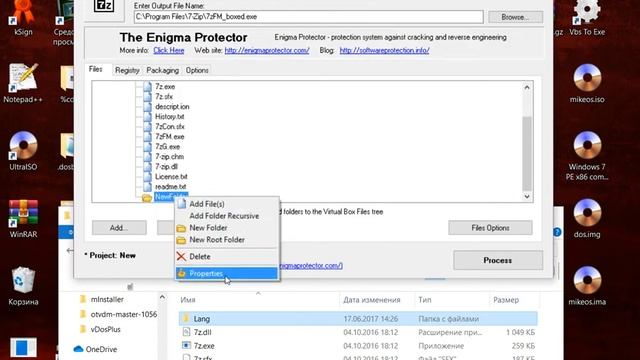The width and height of the screenshot is (640, 360).
Task: Click the Explorer sidebar scroll up arrow
Action: [x=162, y=297]
